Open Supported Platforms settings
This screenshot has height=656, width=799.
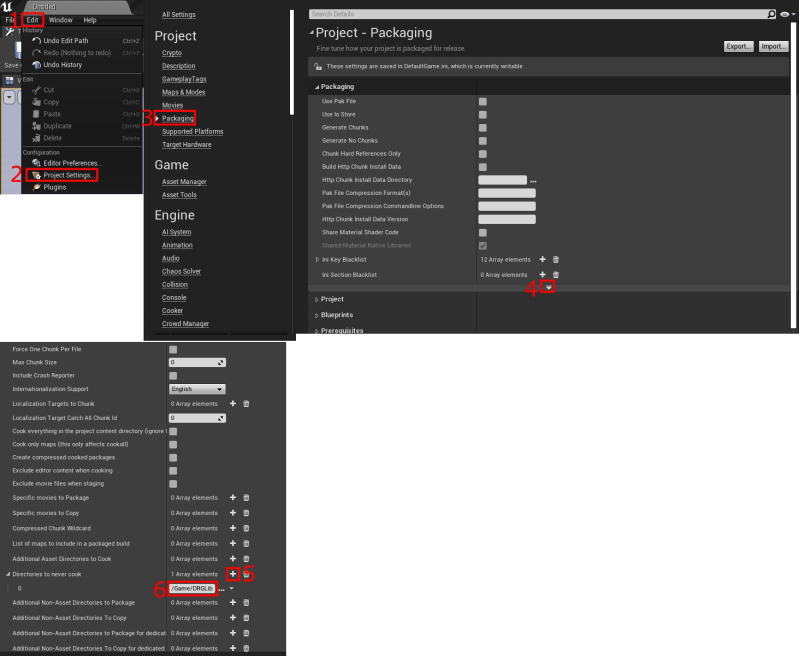(193, 132)
